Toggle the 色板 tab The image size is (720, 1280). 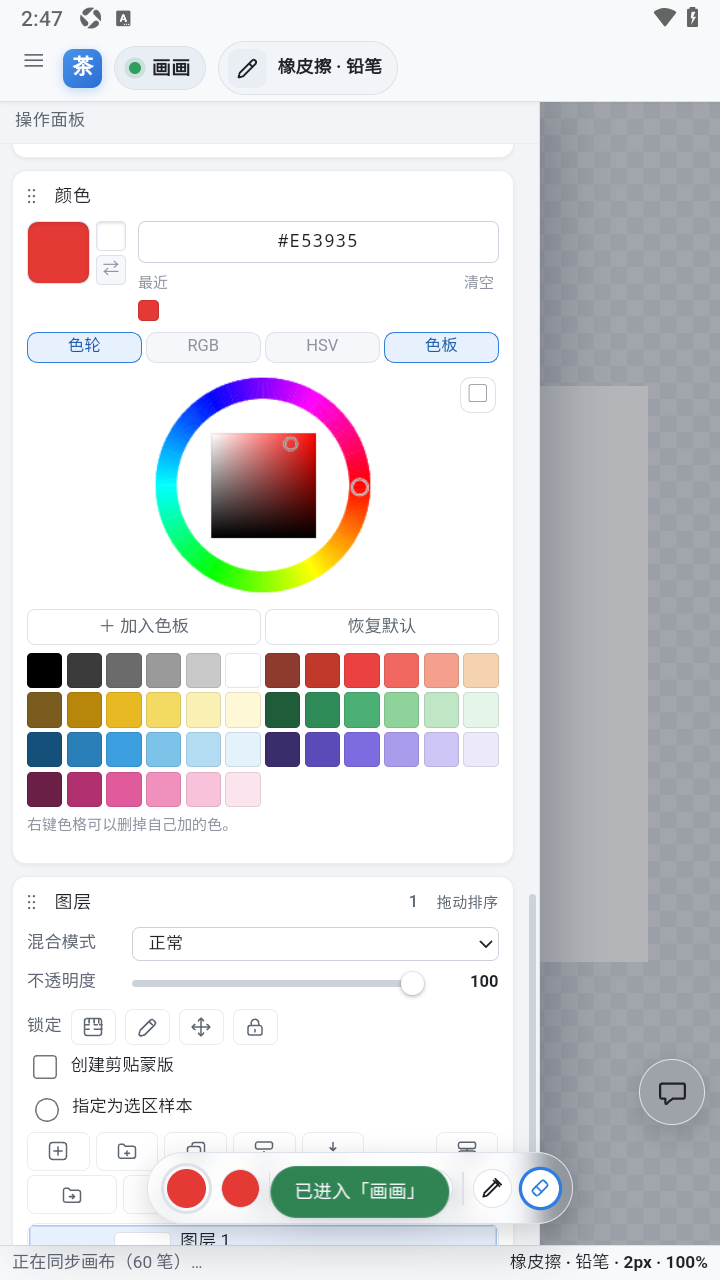[441, 346]
